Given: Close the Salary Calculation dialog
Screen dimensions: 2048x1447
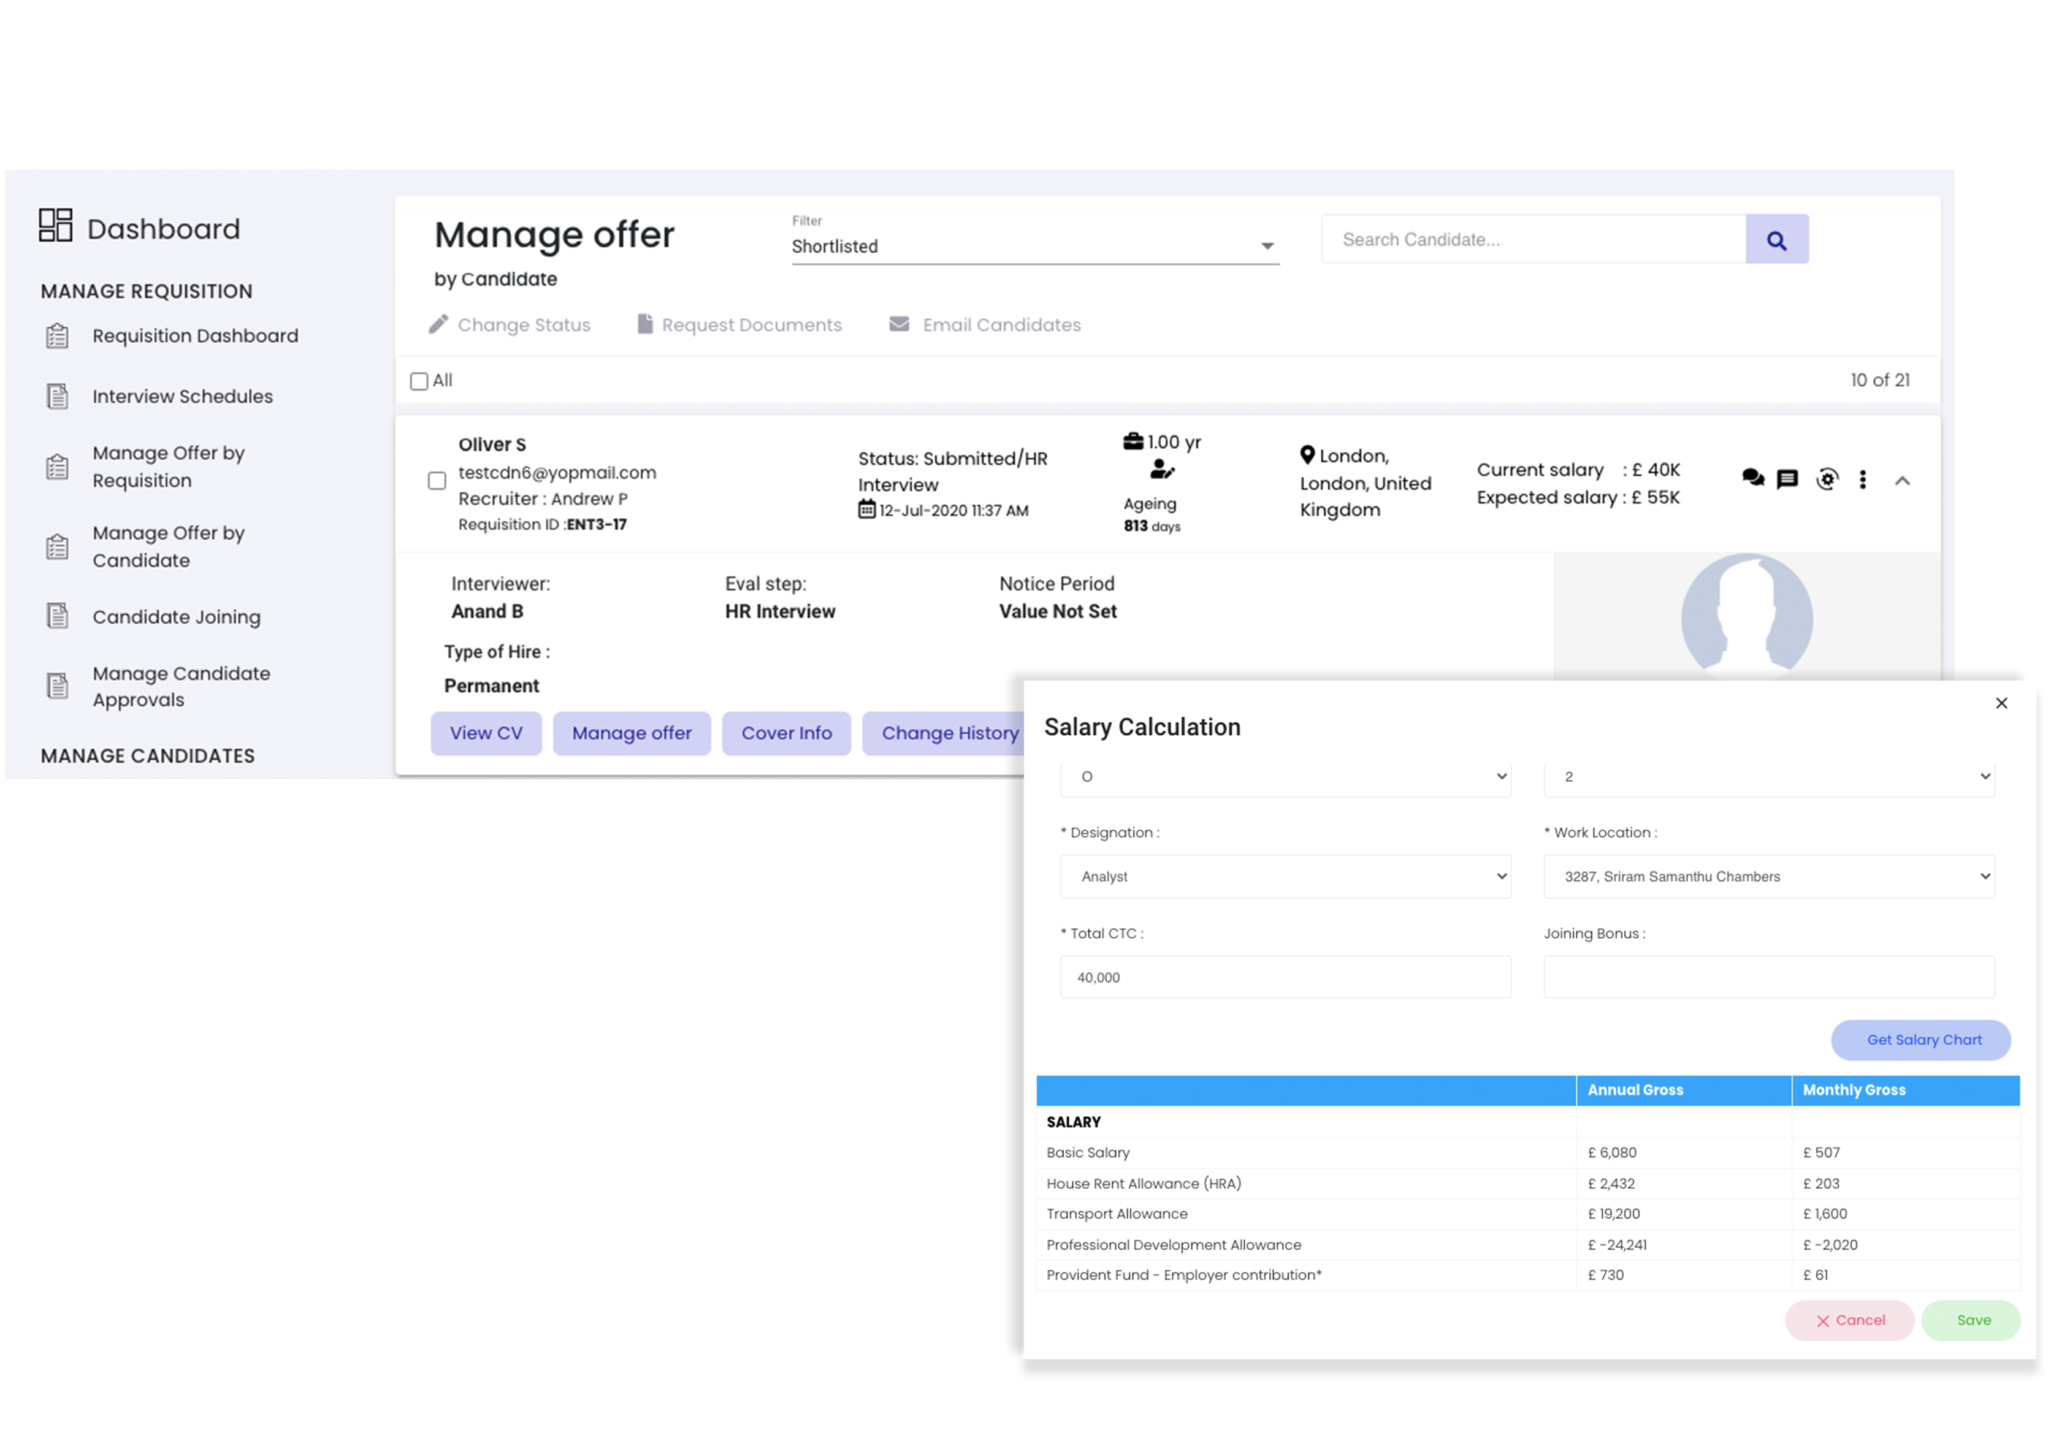Looking at the screenshot, I should coord(2001,703).
